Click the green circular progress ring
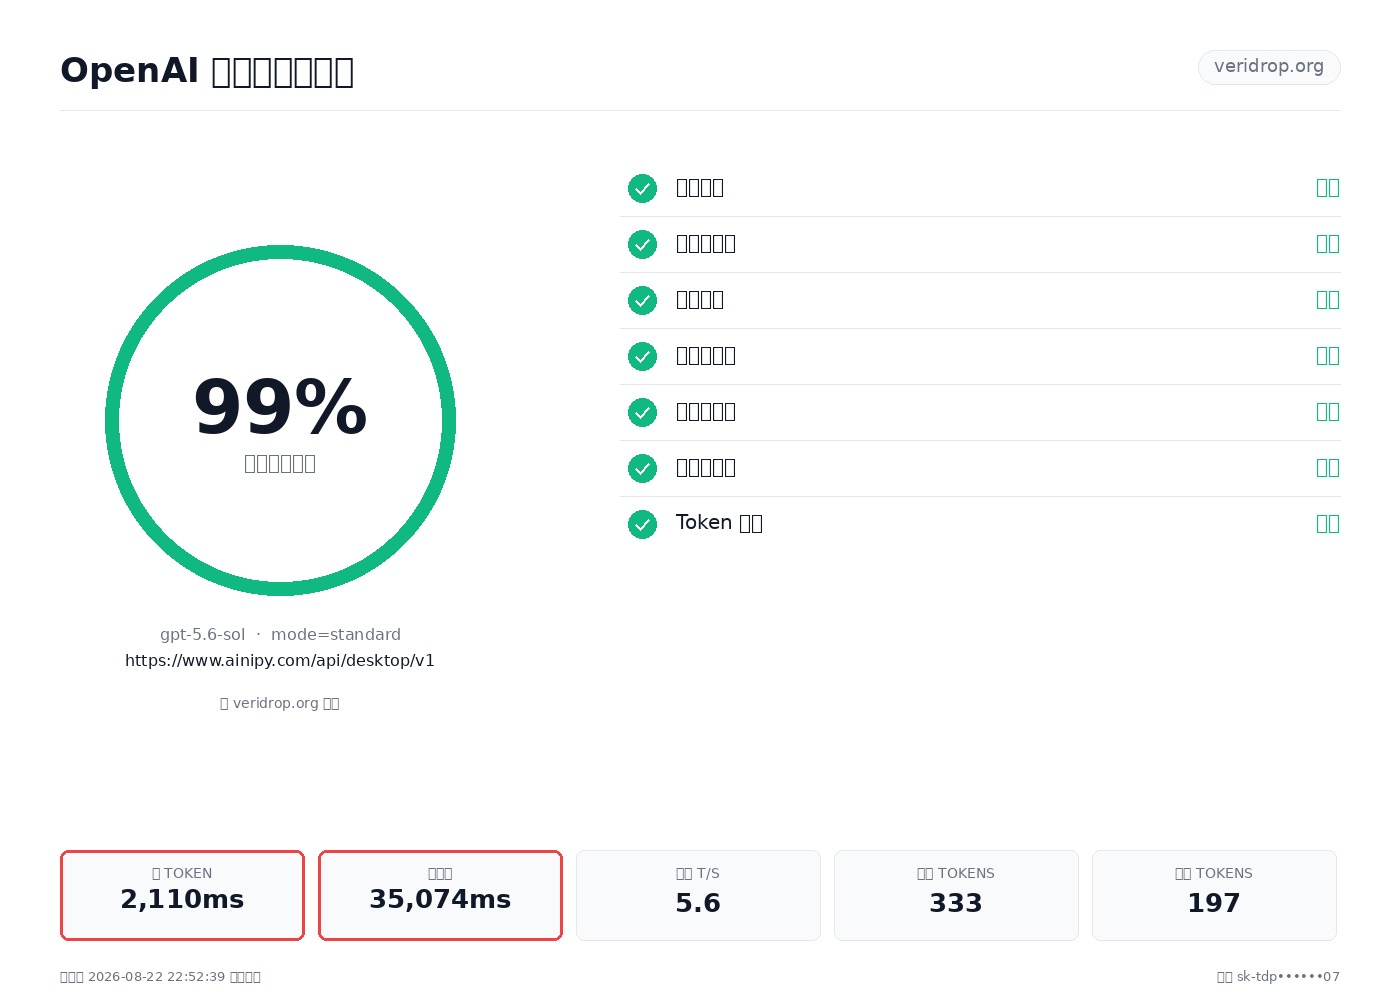The width and height of the screenshot is (1400, 1000). (x=280, y=420)
